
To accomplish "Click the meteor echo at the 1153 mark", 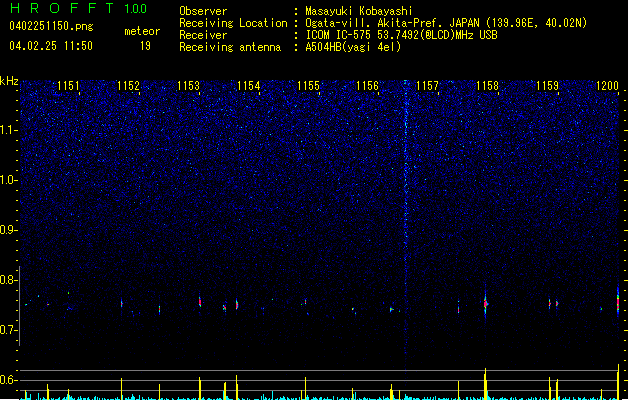I will click(x=200, y=302).
